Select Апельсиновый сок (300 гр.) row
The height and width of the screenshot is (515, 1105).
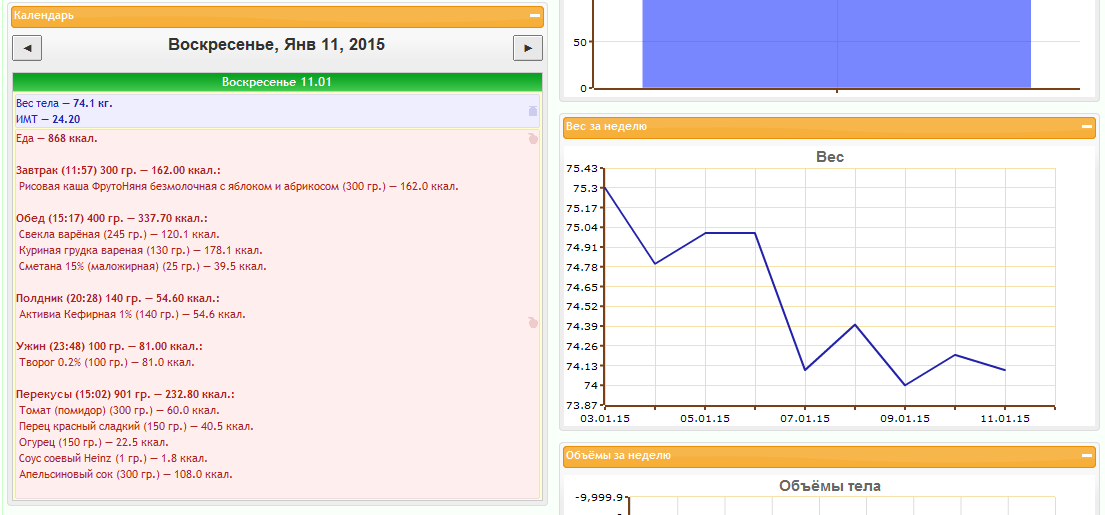pos(126,474)
